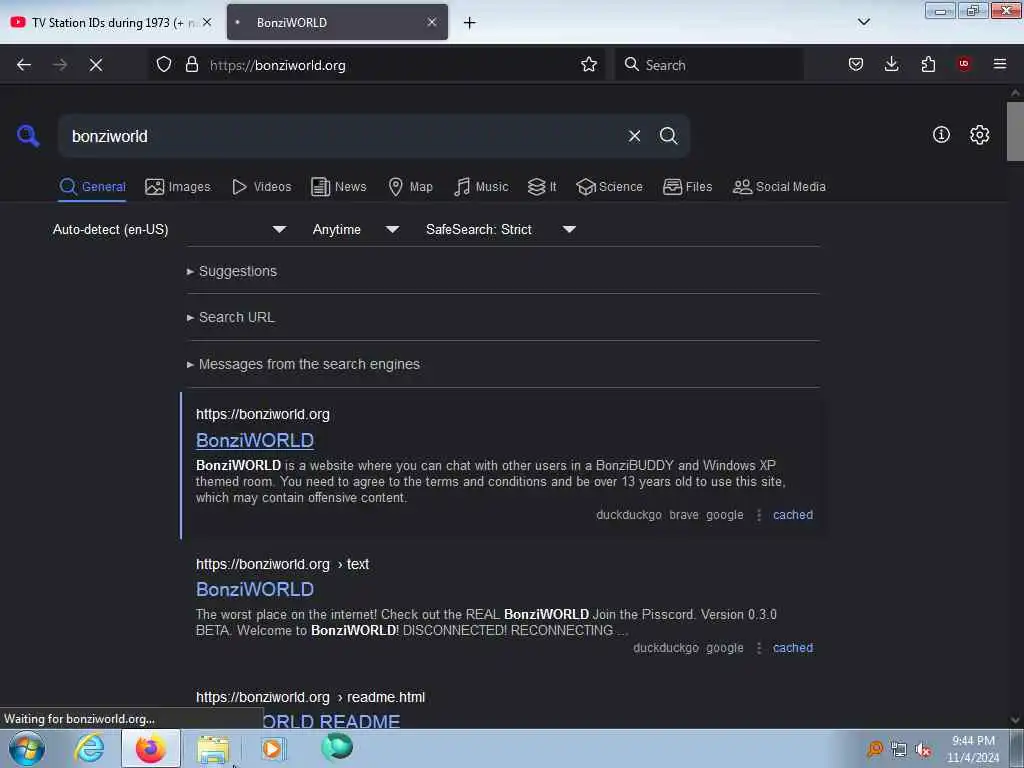Open the second BonziWORLD result titled text
Screen dimensions: 1024x768
click(x=255, y=589)
